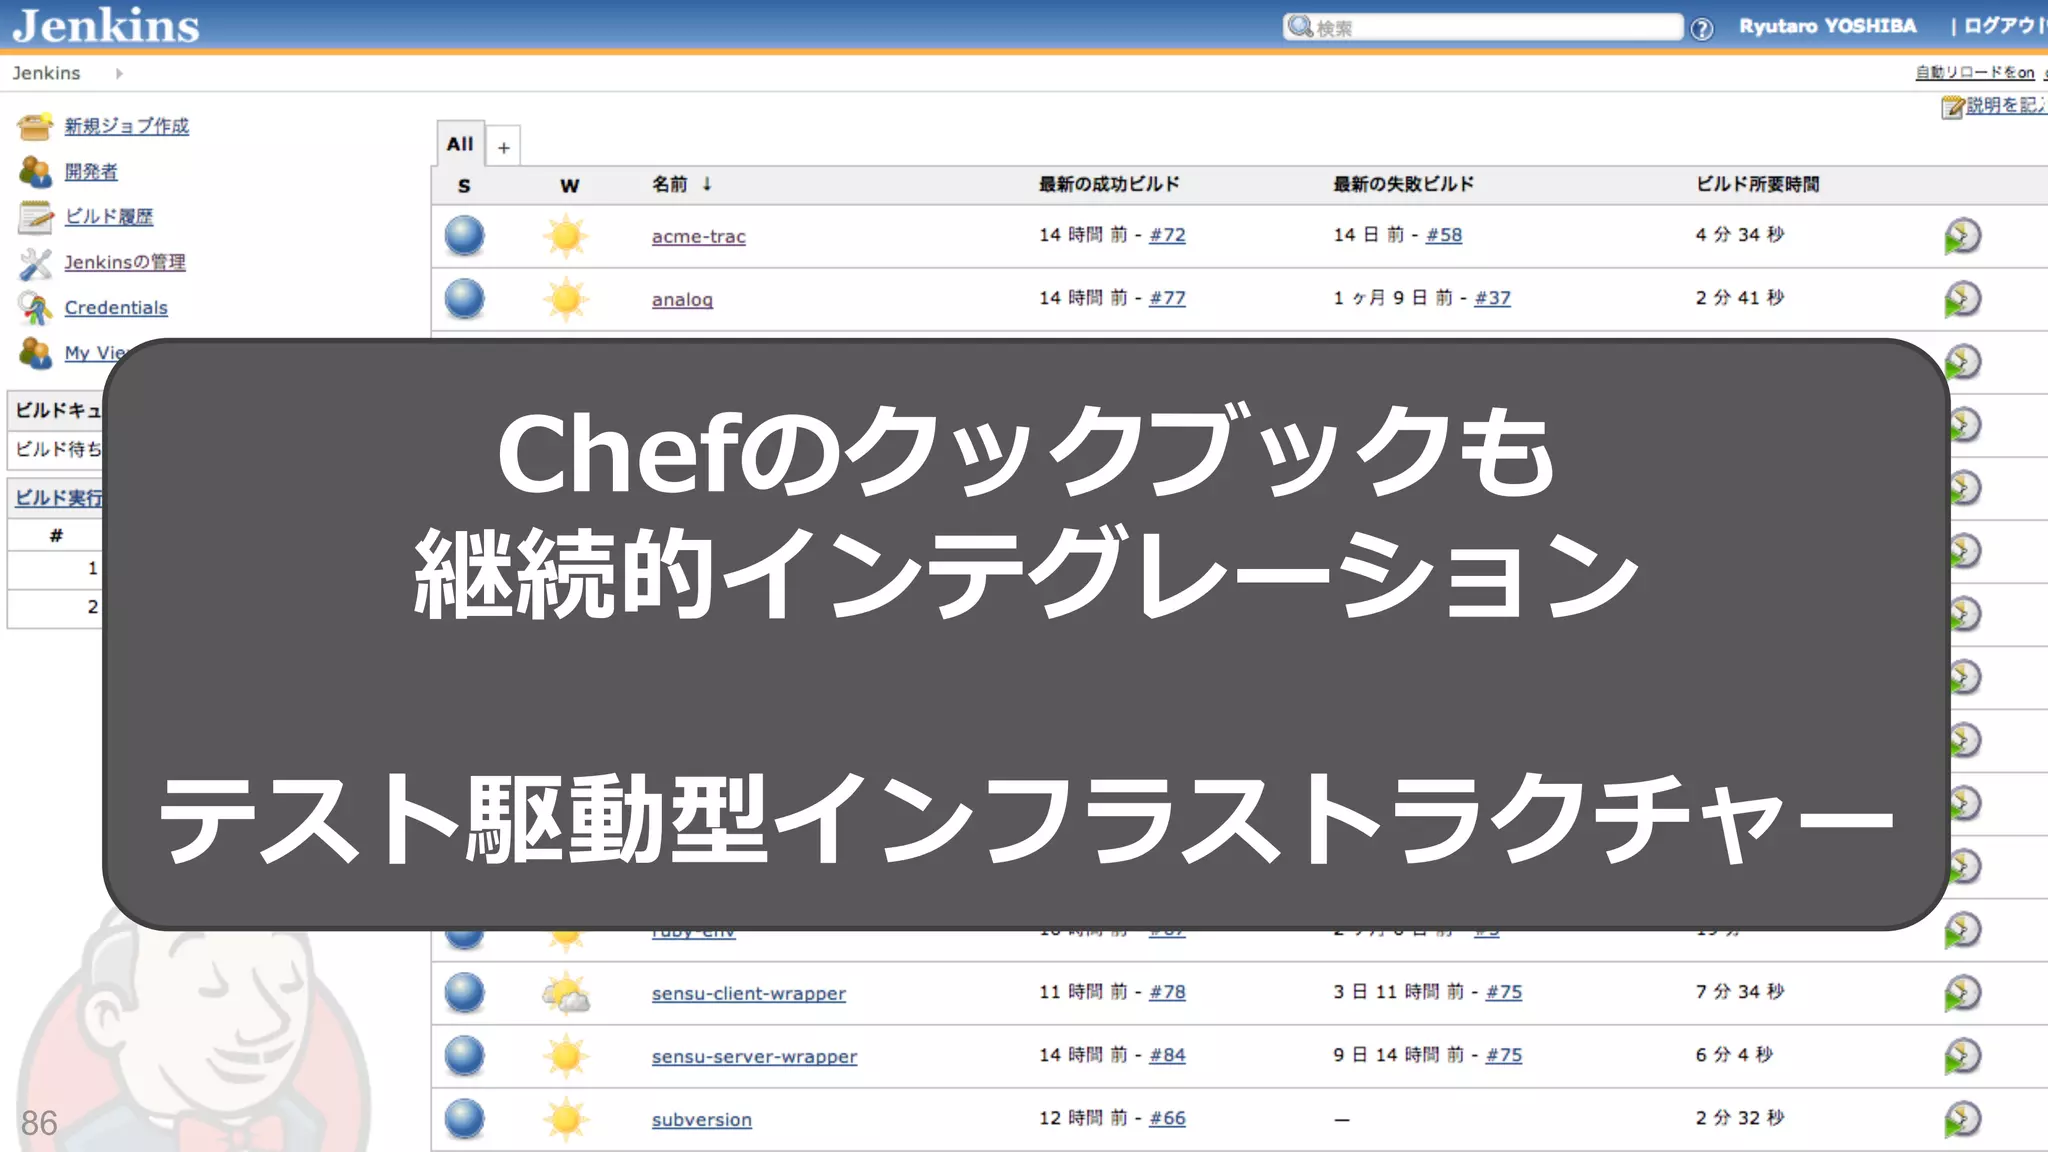Image resolution: width=2048 pixels, height=1152 pixels.
Task: Click user name Ryutaro YOSHIBA
Action: (1828, 26)
